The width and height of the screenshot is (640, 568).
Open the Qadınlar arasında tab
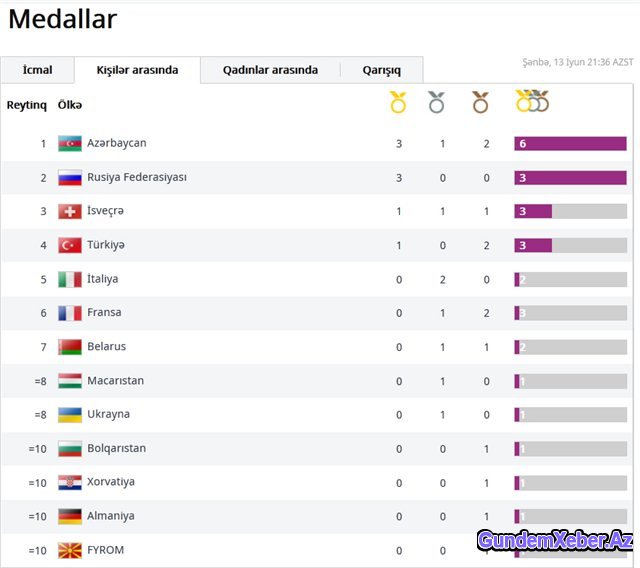coord(270,70)
